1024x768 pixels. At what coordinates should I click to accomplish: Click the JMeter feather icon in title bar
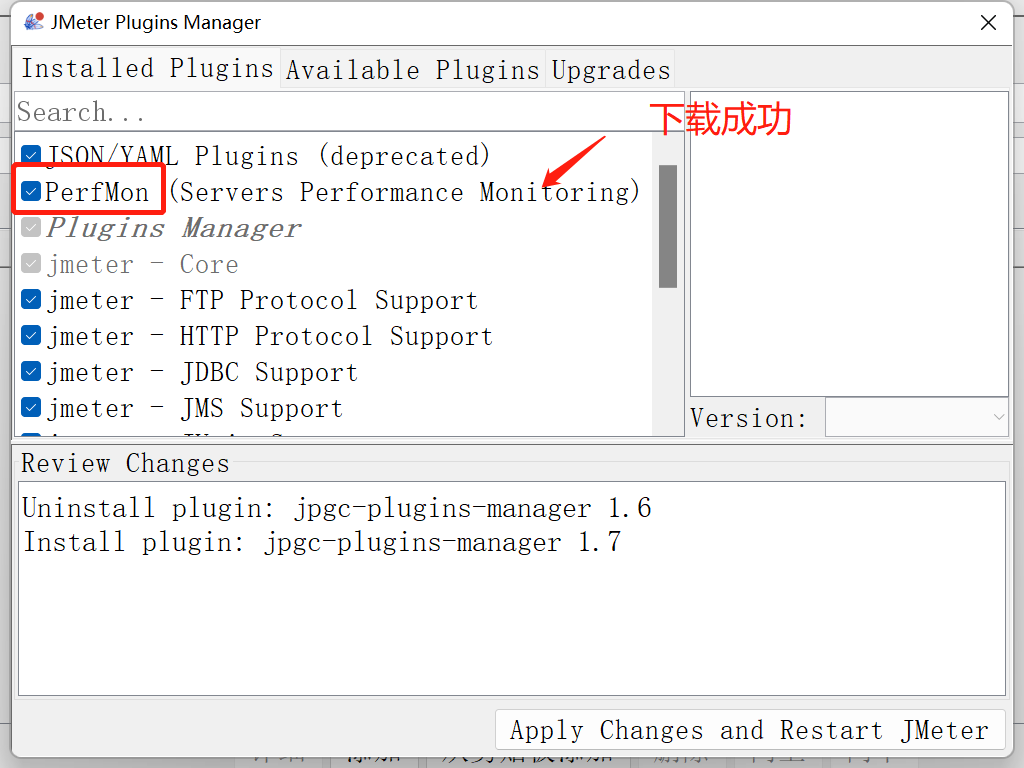point(33,22)
